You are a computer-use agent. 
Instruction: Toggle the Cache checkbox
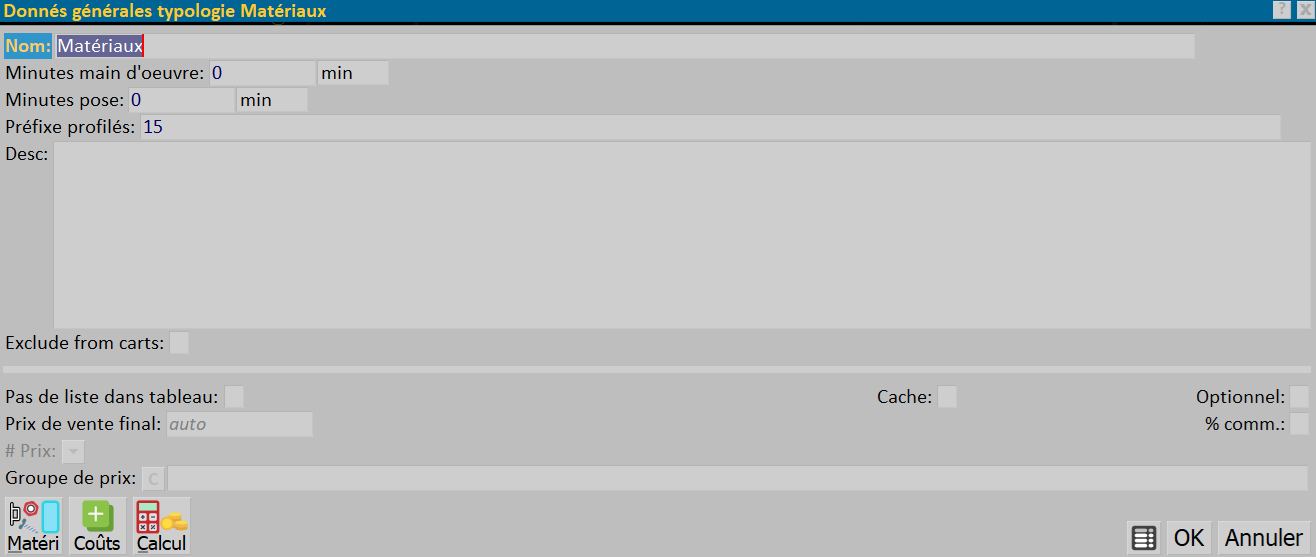click(x=947, y=397)
